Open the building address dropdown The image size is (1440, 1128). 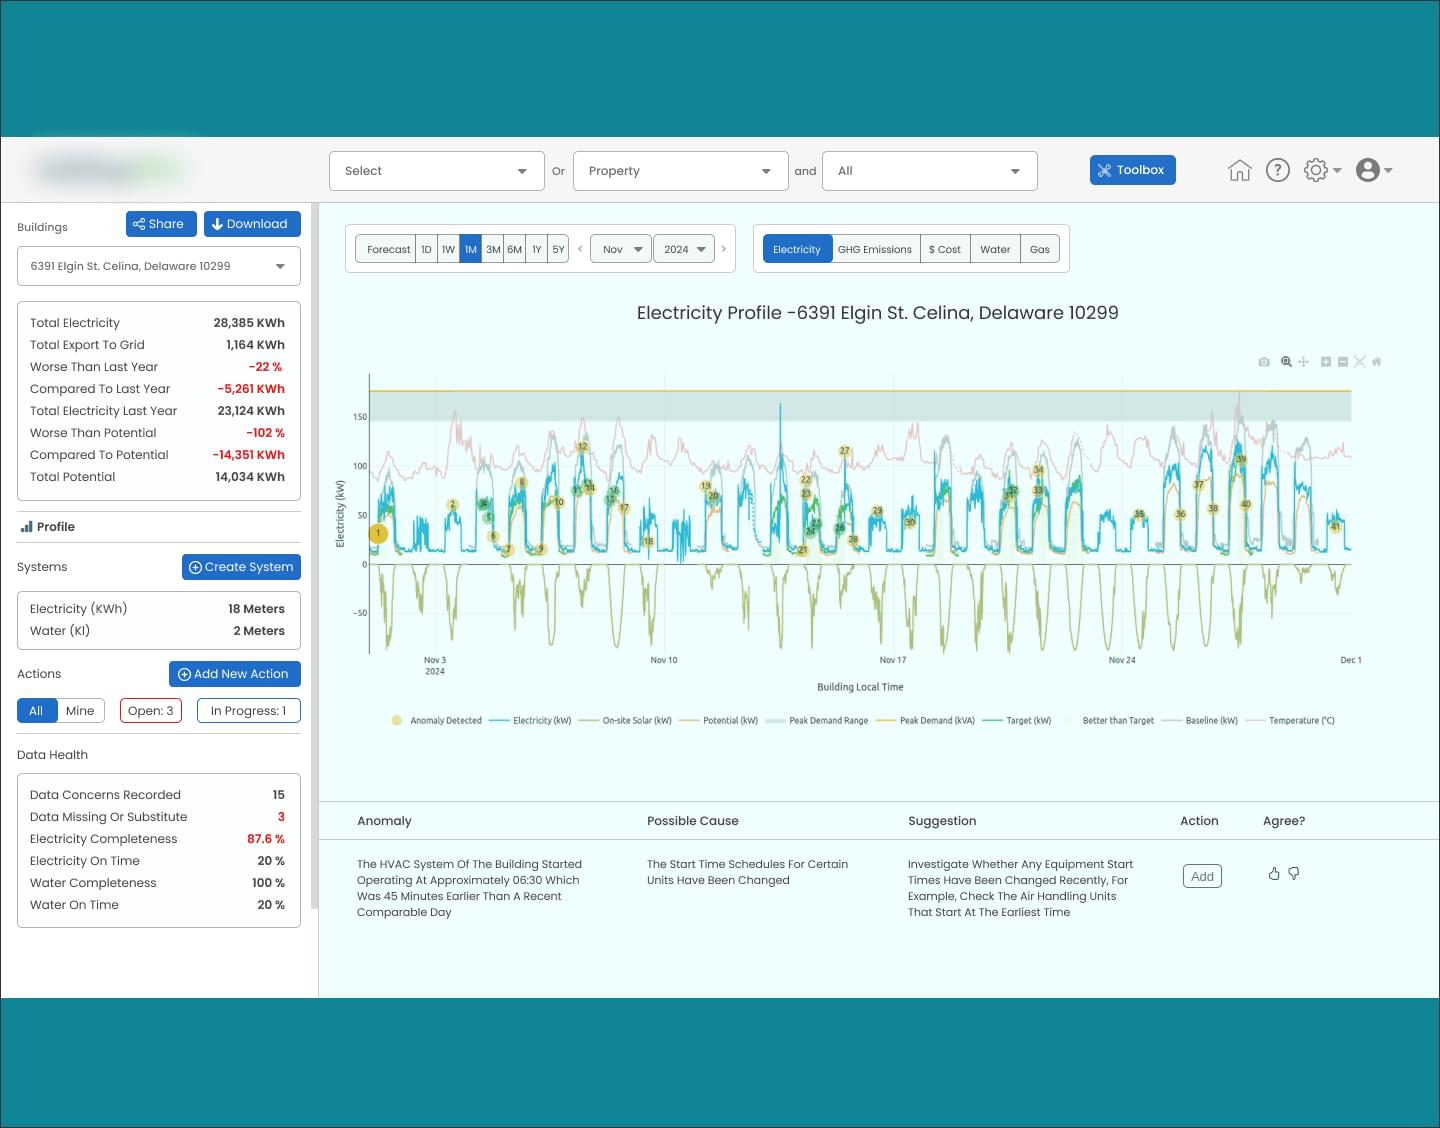pos(159,266)
